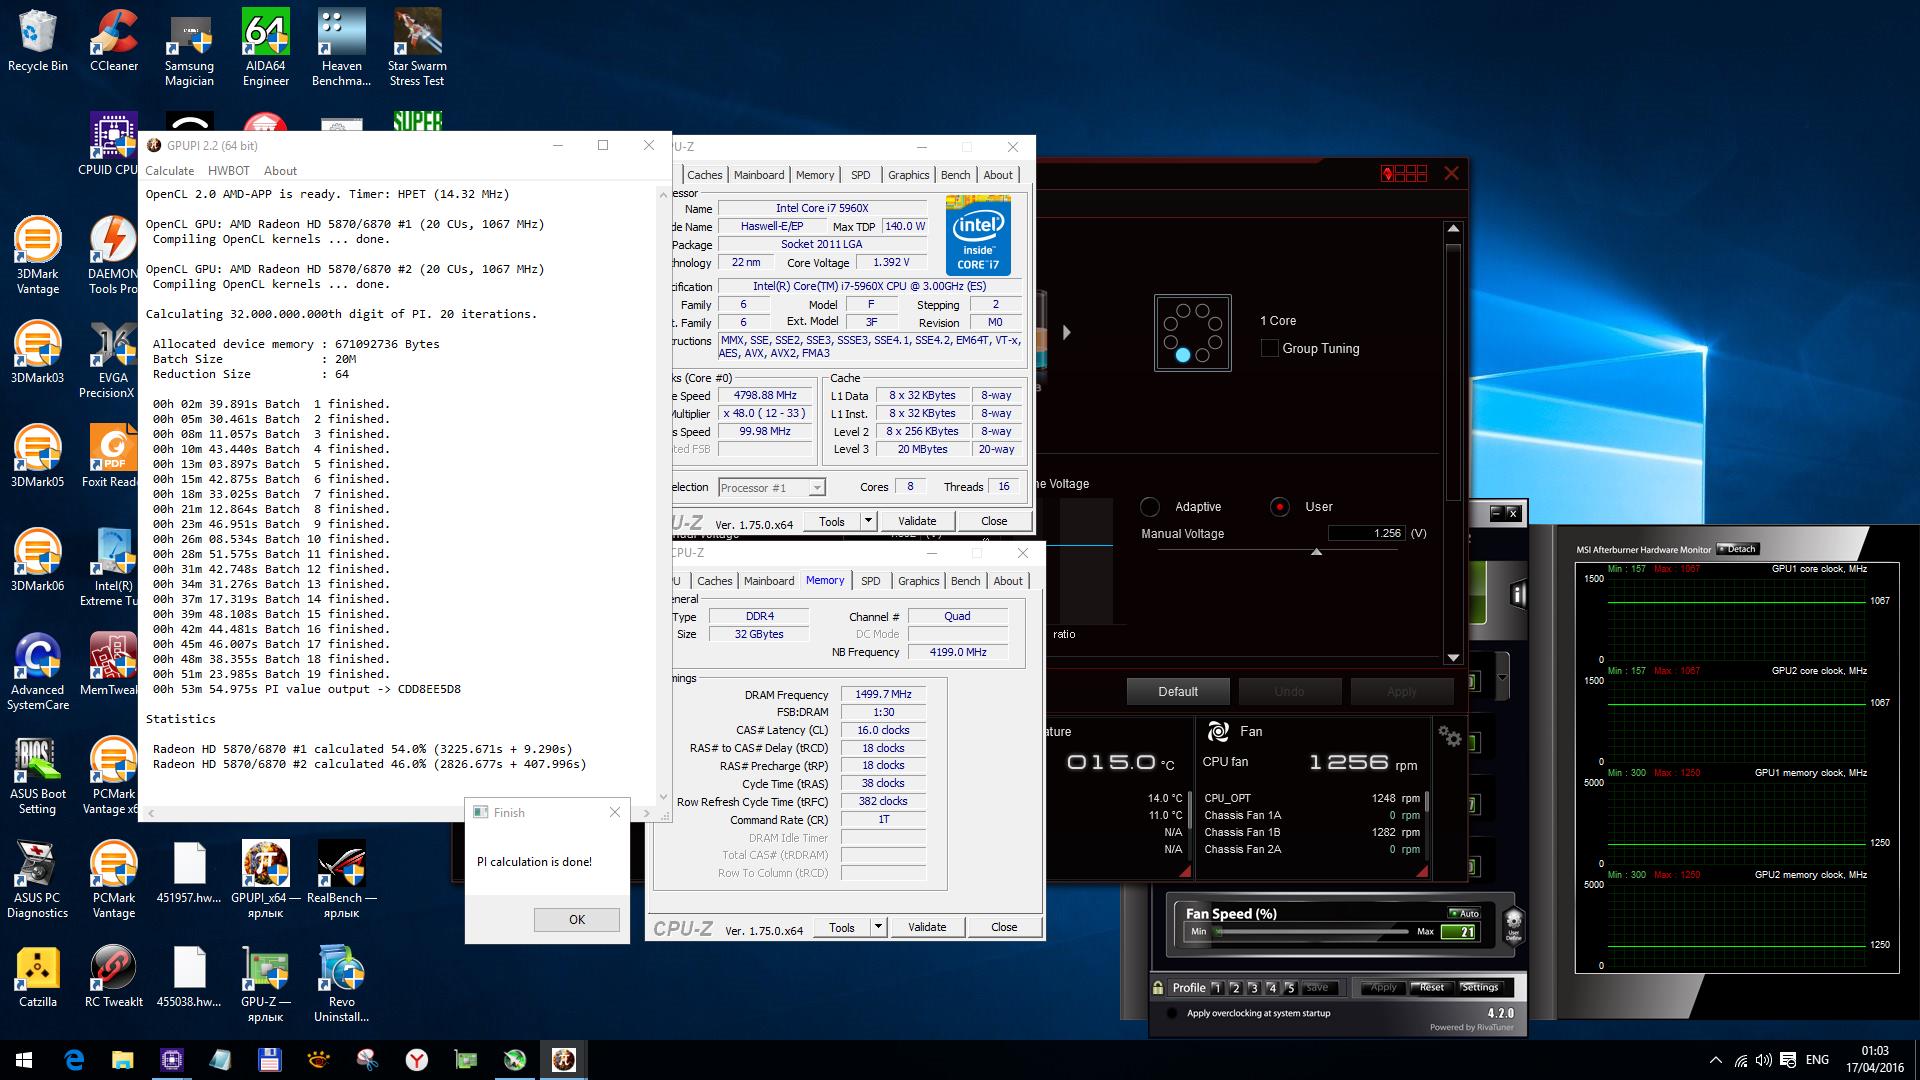Open CCleaner desktop shortcut
1920x1080 pixels.
pyautogui.click(x=114, y=40)
